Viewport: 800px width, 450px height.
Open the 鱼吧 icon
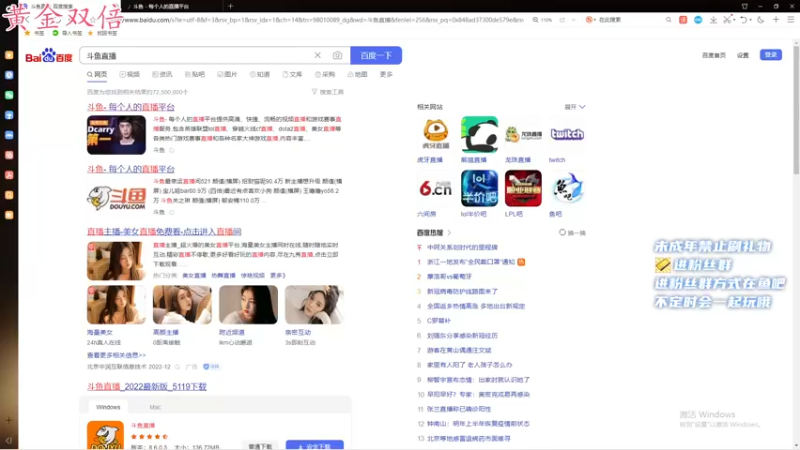click(567, 188)
